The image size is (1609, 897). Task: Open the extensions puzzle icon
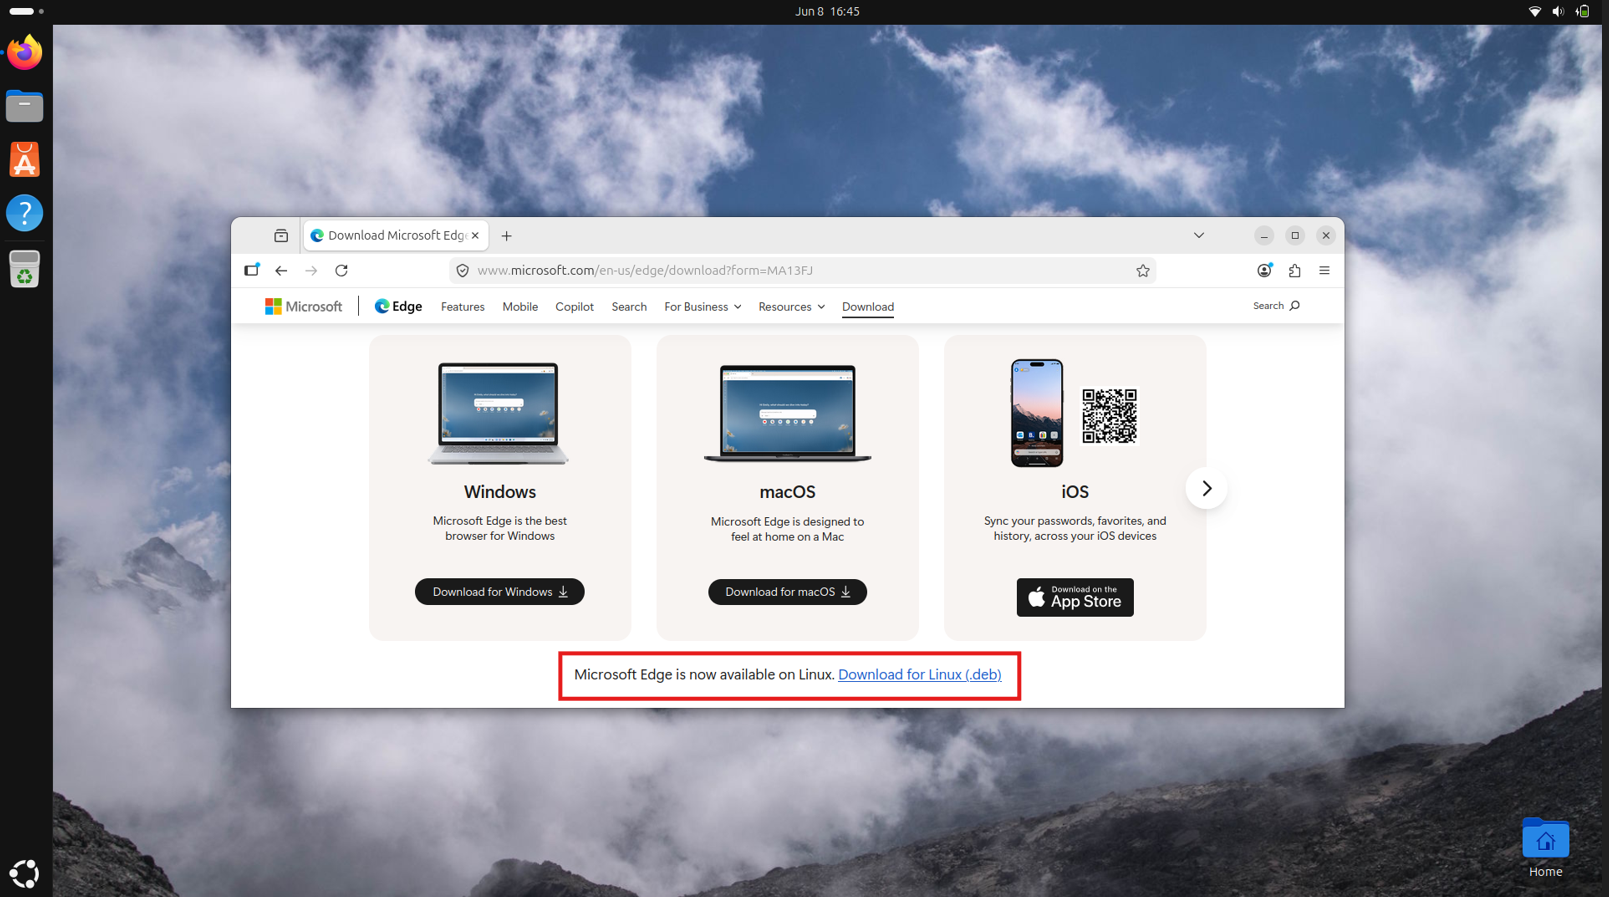pyautogui.click(x=1294, y=270)
